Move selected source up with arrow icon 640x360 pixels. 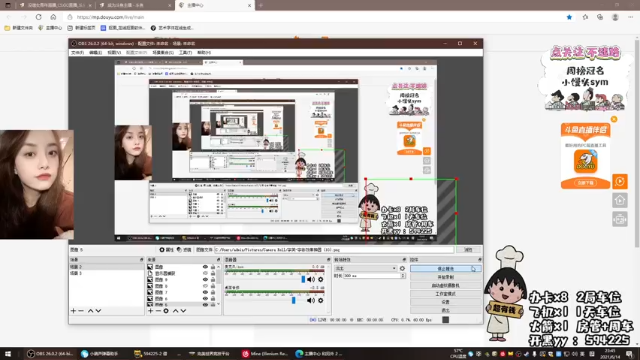coord(176,311)
